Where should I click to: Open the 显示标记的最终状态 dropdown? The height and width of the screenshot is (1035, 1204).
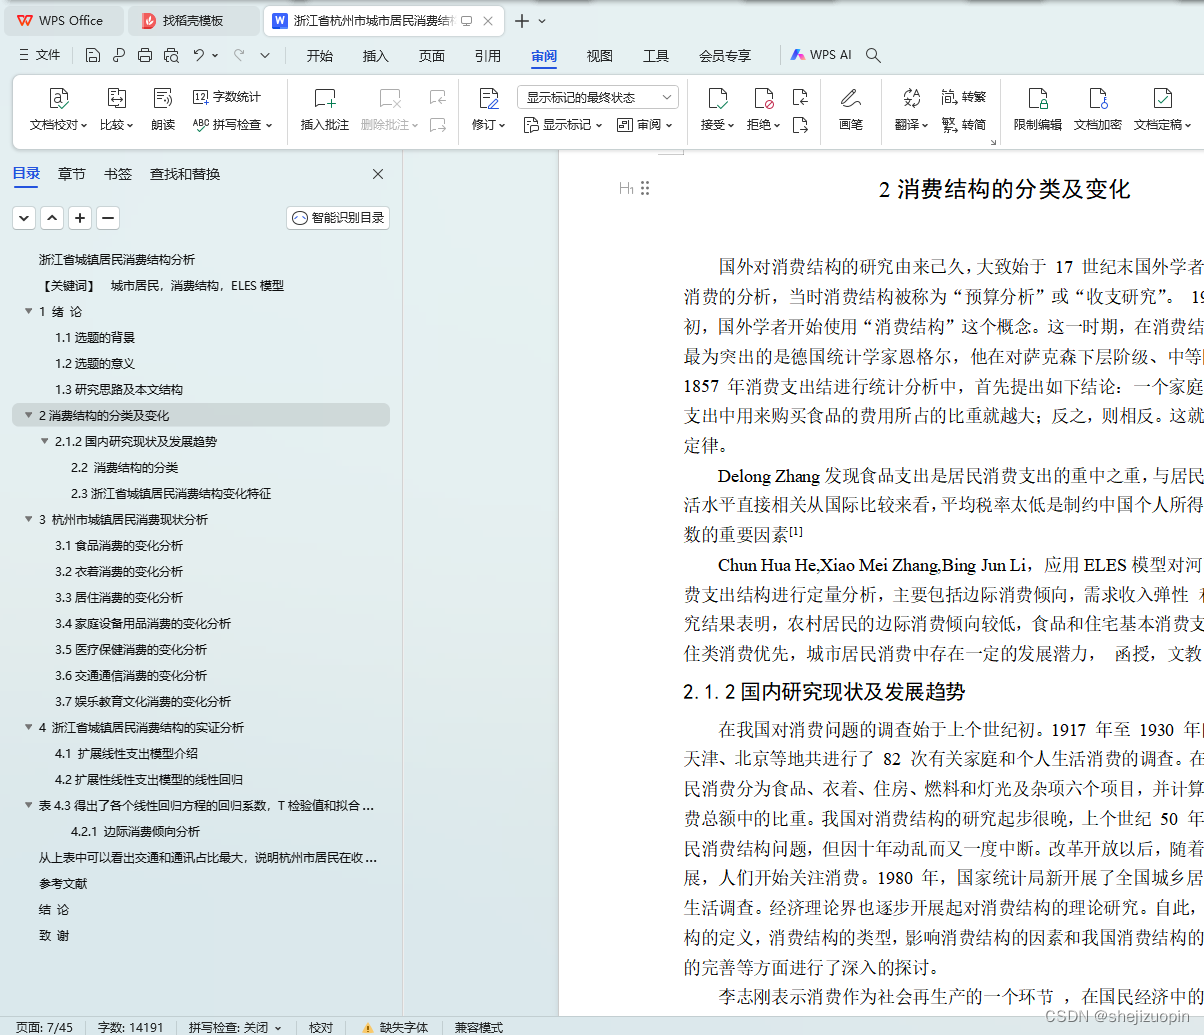coord(598,97)
